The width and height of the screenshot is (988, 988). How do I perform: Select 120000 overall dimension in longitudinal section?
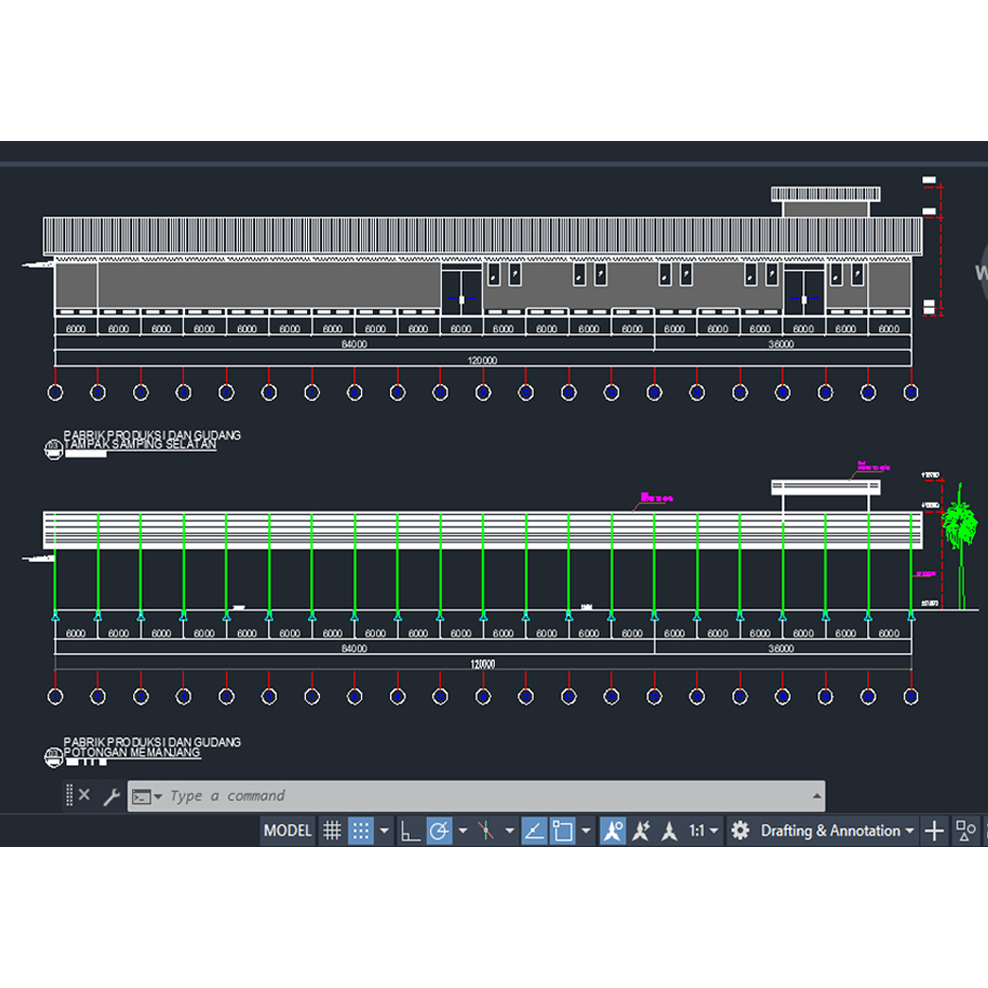[x=483, y=664]
